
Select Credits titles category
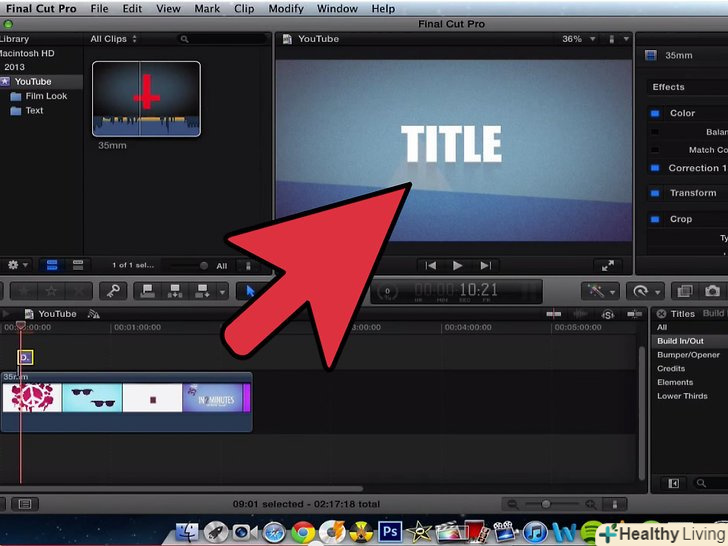671,368
